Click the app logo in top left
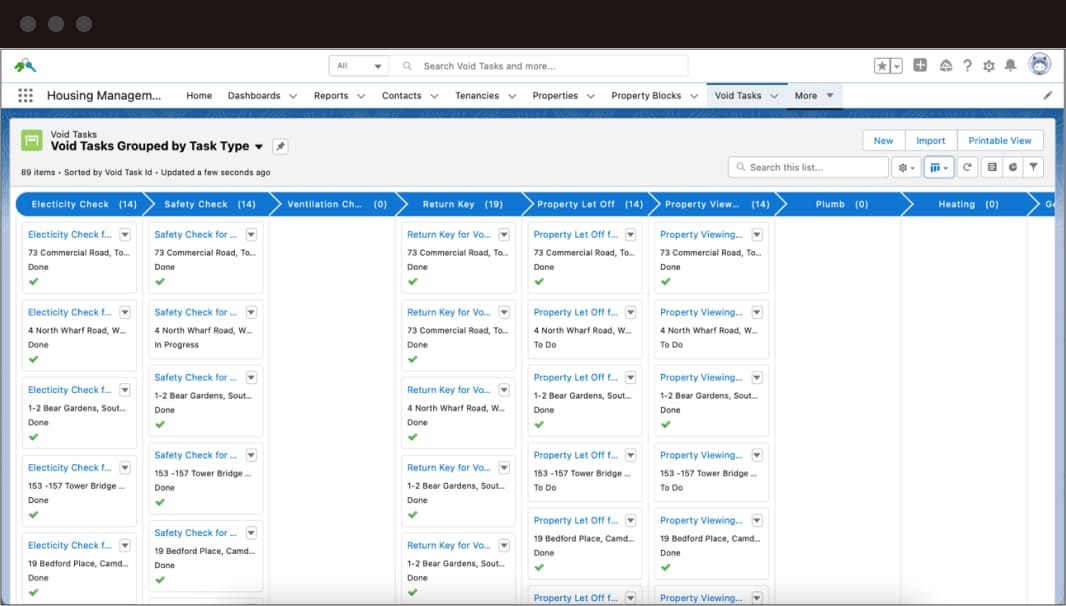 tap(25, 65)
